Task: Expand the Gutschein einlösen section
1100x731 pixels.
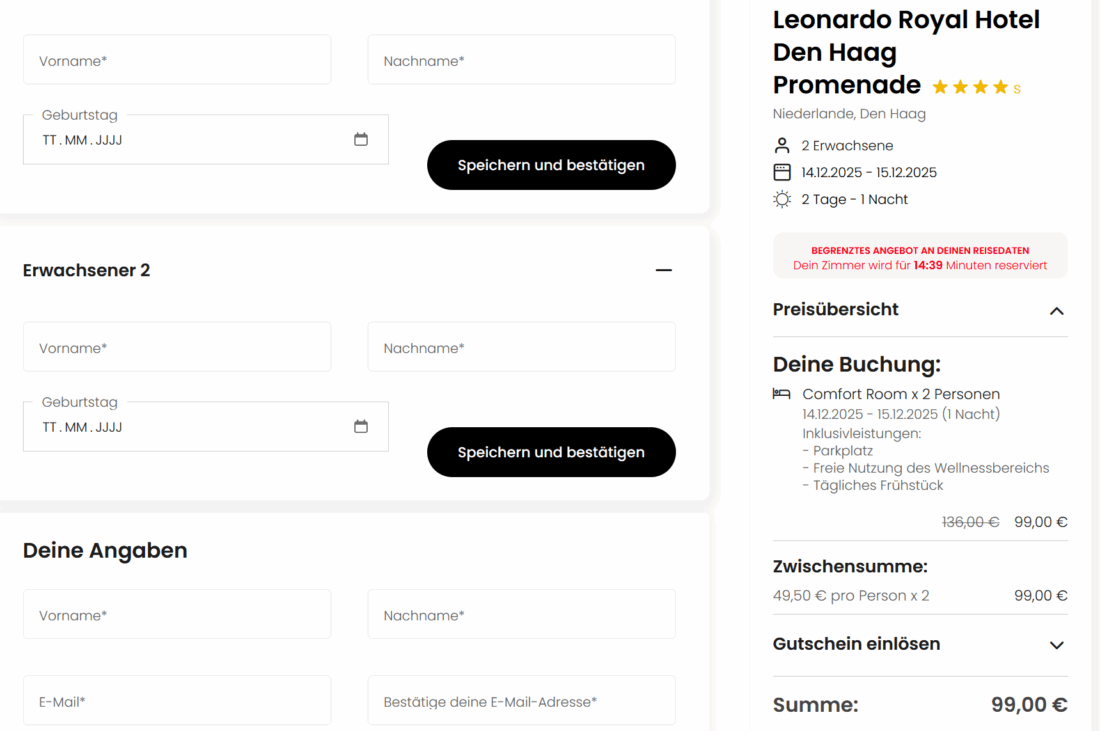Action: coord(1056,645)
